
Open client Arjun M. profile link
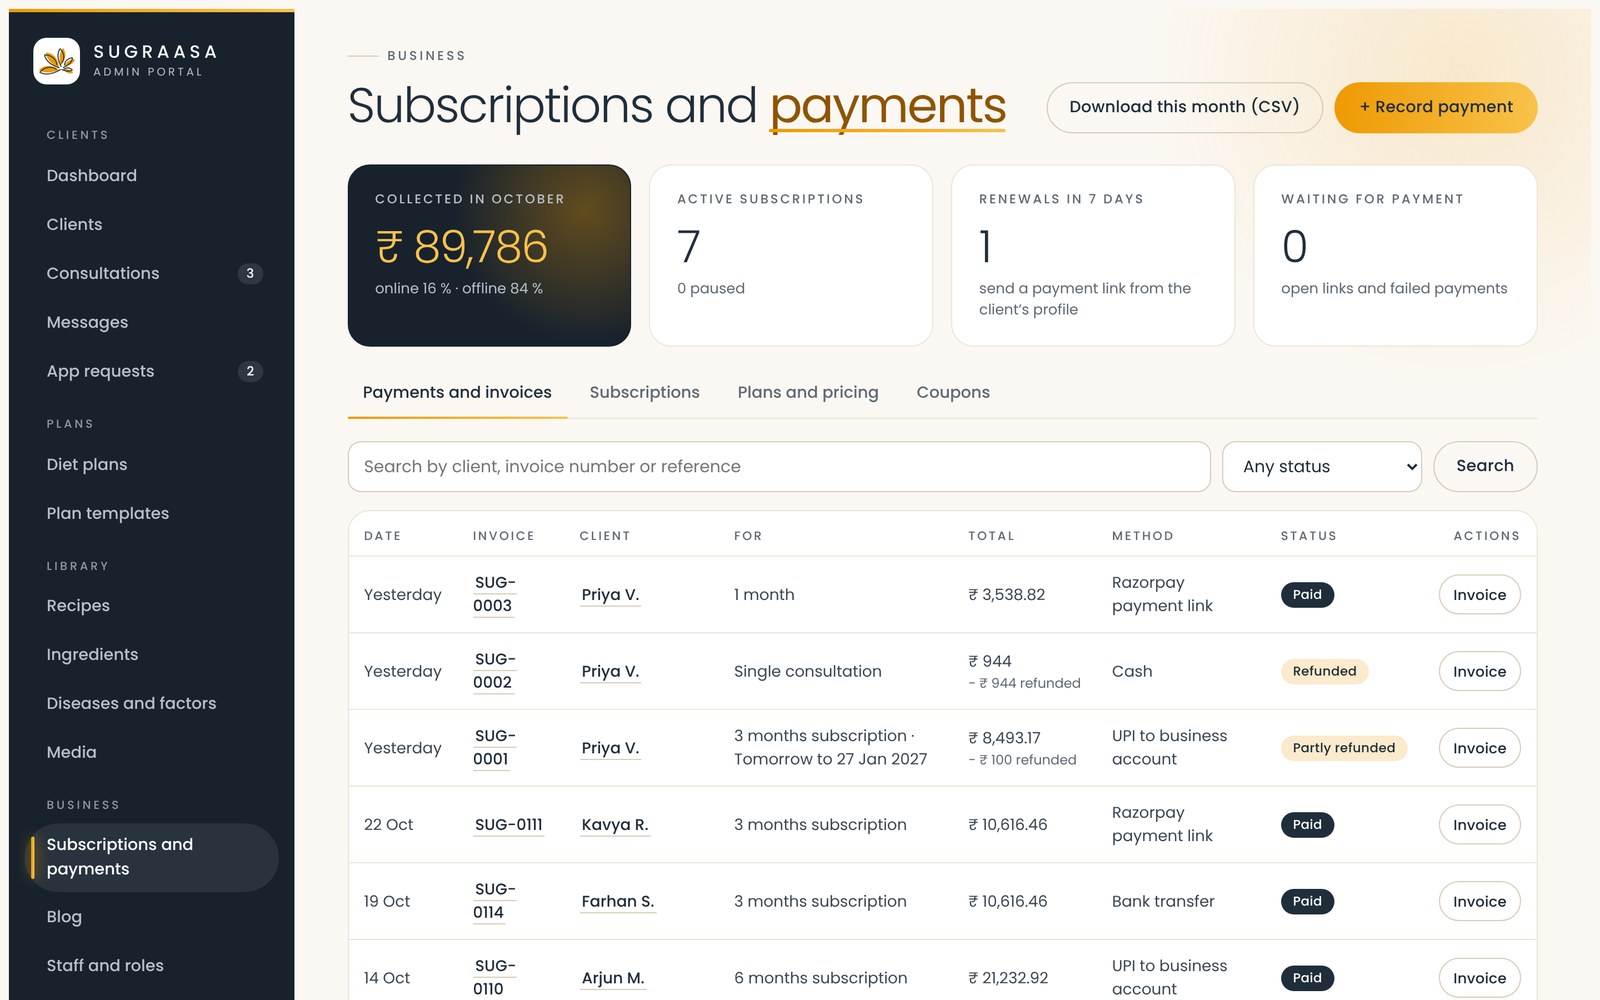pos(613,978)
